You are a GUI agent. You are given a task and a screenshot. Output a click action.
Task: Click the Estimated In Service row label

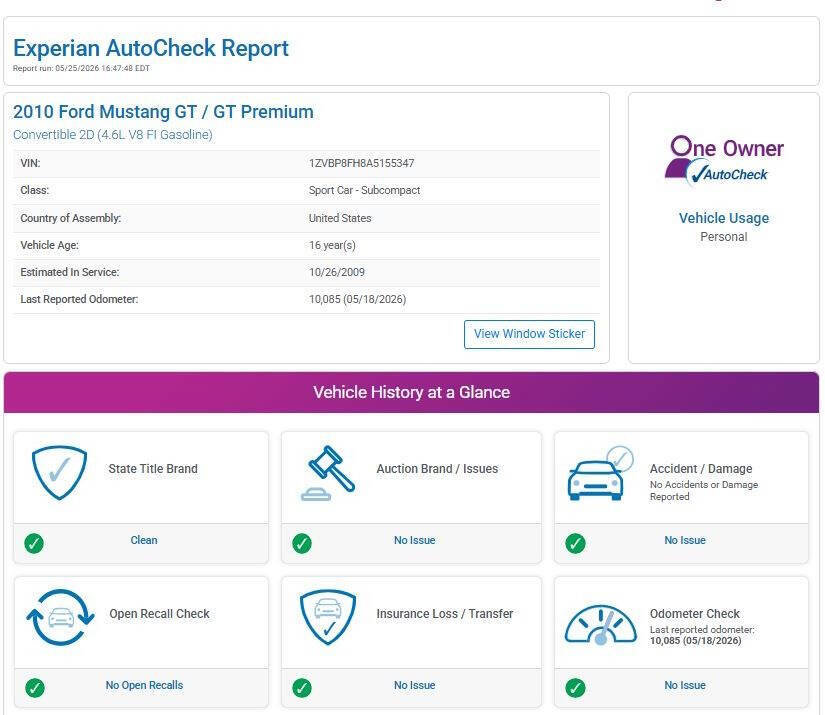point(69,272)
